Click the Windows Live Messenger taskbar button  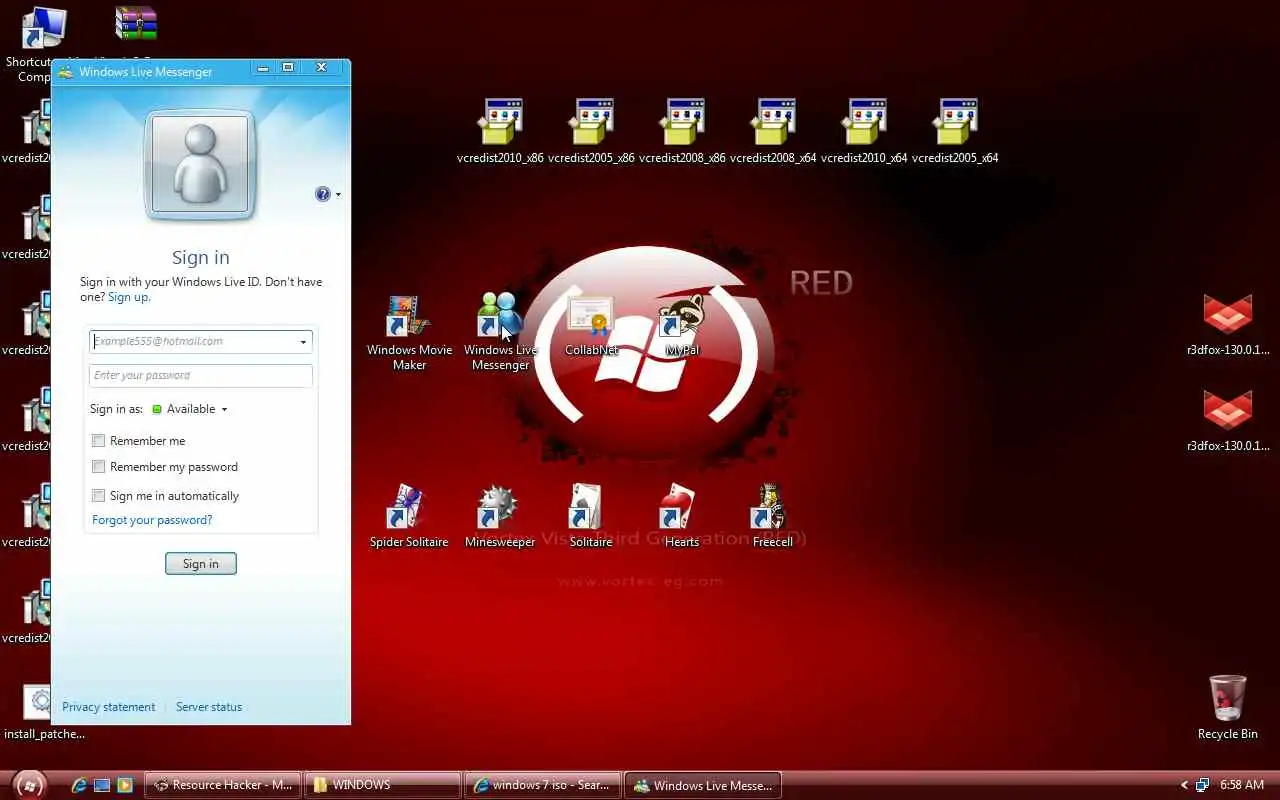coord(703,785)
